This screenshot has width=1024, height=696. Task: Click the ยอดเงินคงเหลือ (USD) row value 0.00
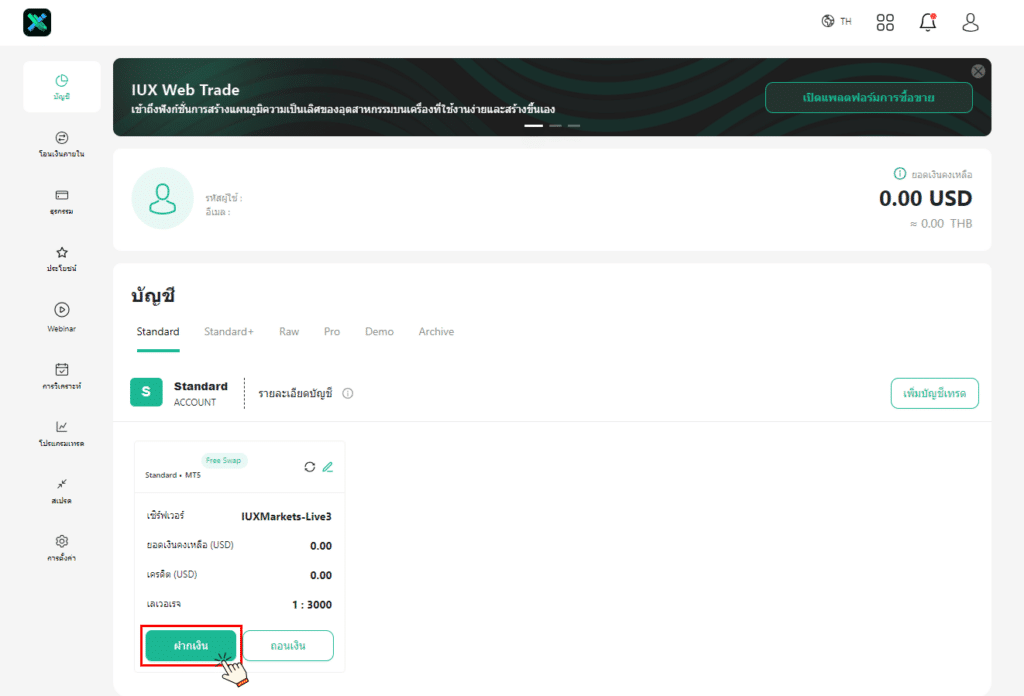(321, 546)
